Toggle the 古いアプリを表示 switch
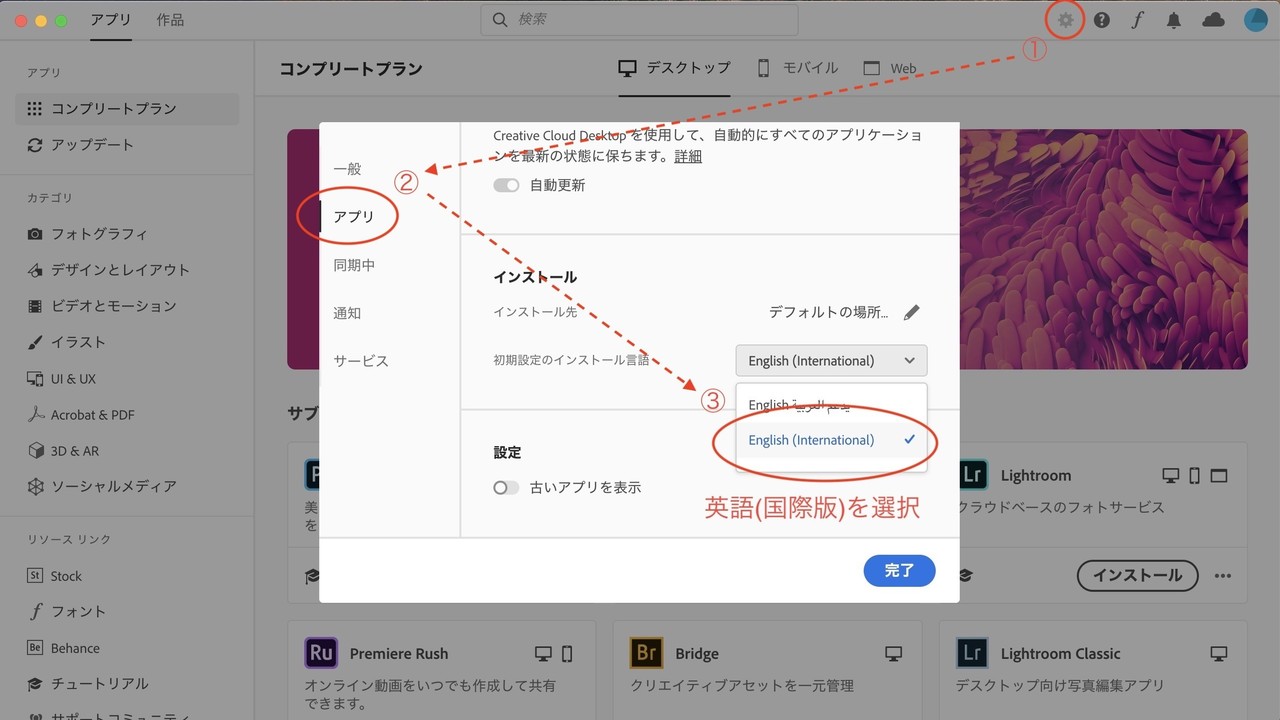The width and height of the screenshot is (1280, 720). click(506, 488)
